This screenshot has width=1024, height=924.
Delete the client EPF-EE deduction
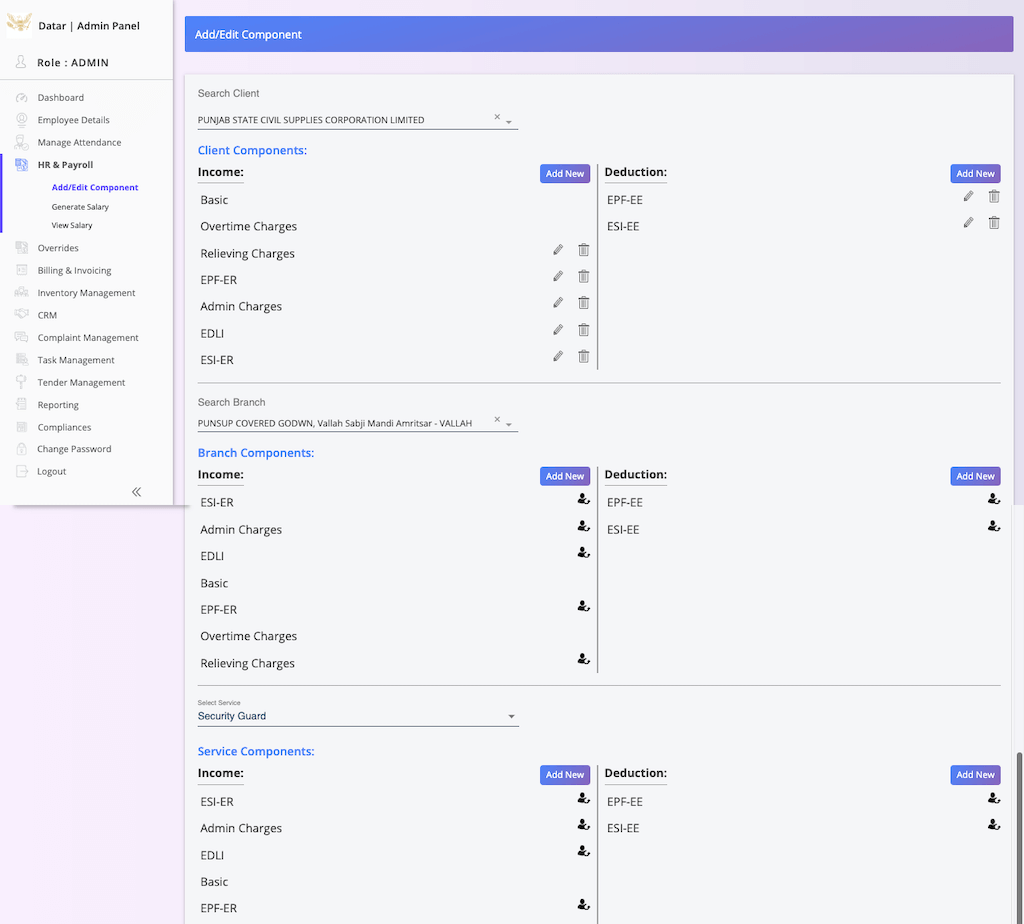(994, 196)
